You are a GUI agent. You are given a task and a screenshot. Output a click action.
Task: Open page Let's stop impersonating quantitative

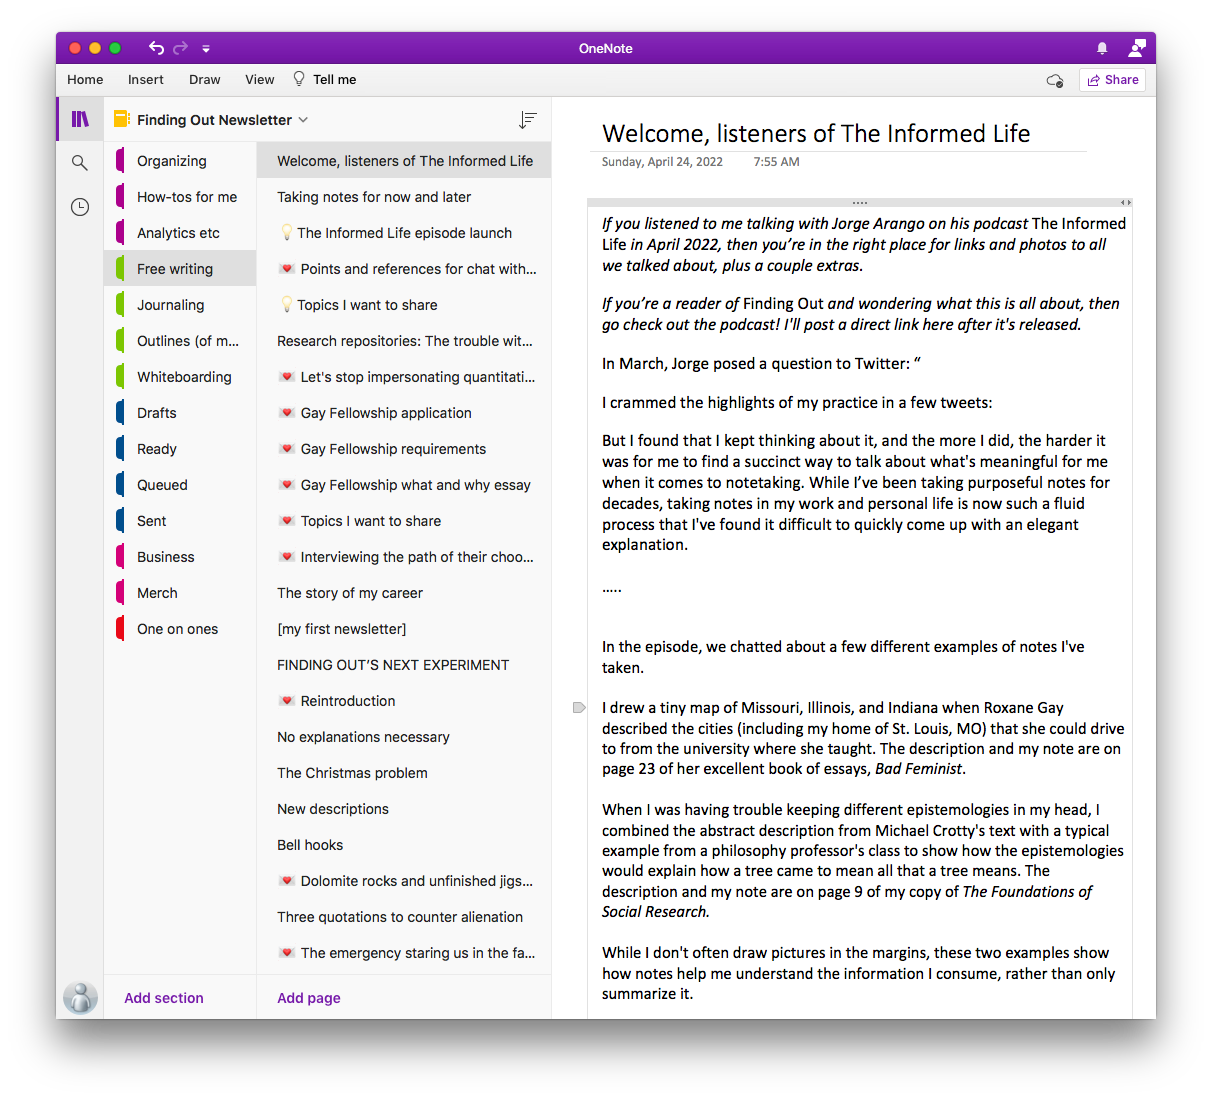(404, 377)
